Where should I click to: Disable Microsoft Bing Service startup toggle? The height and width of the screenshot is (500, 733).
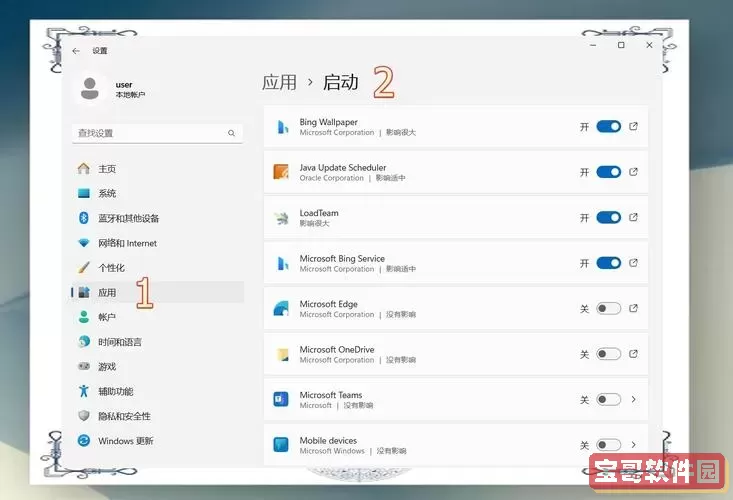coord(609,263)
